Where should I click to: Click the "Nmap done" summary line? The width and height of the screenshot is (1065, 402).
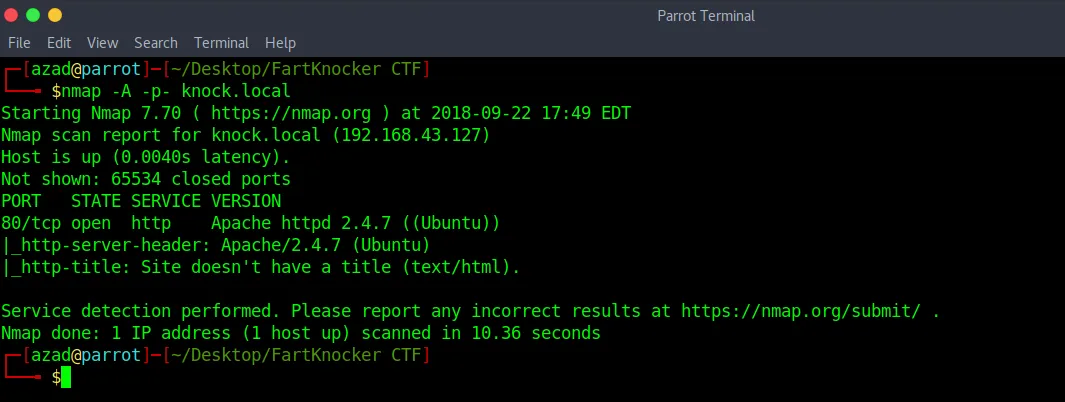coord(301,333)
